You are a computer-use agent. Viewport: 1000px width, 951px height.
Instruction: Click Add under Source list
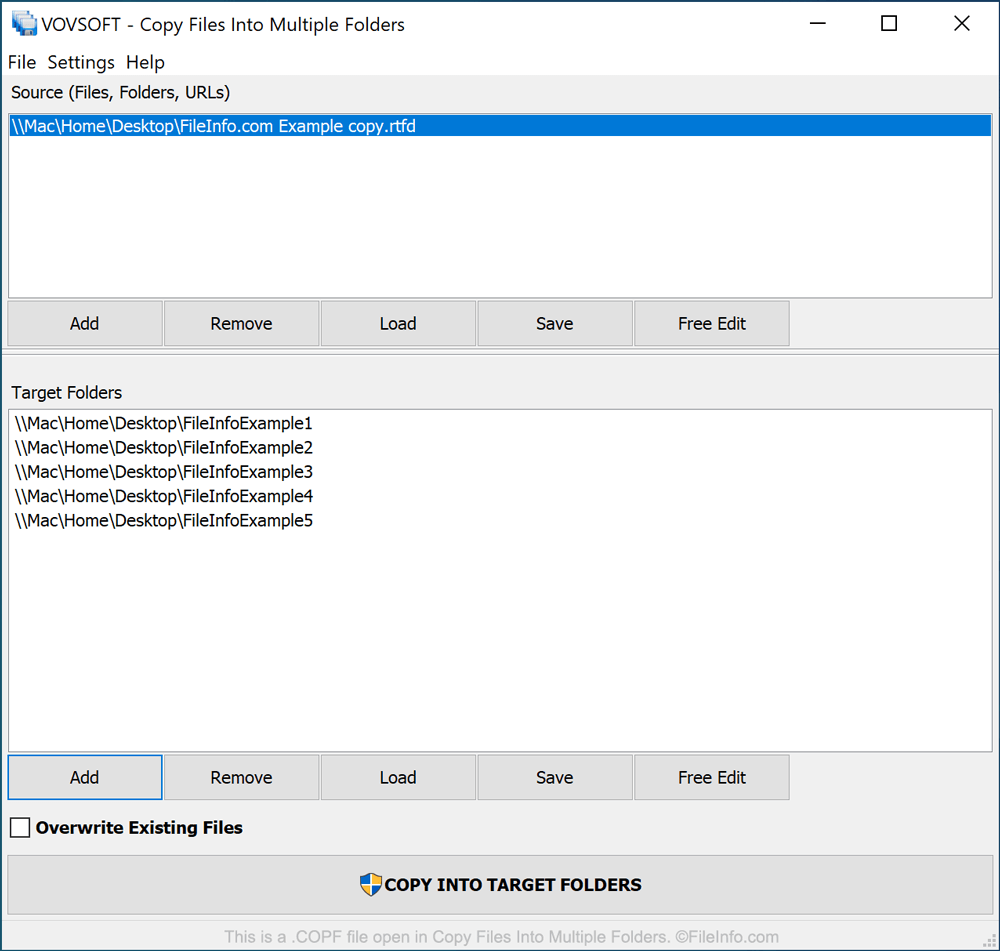84,323
